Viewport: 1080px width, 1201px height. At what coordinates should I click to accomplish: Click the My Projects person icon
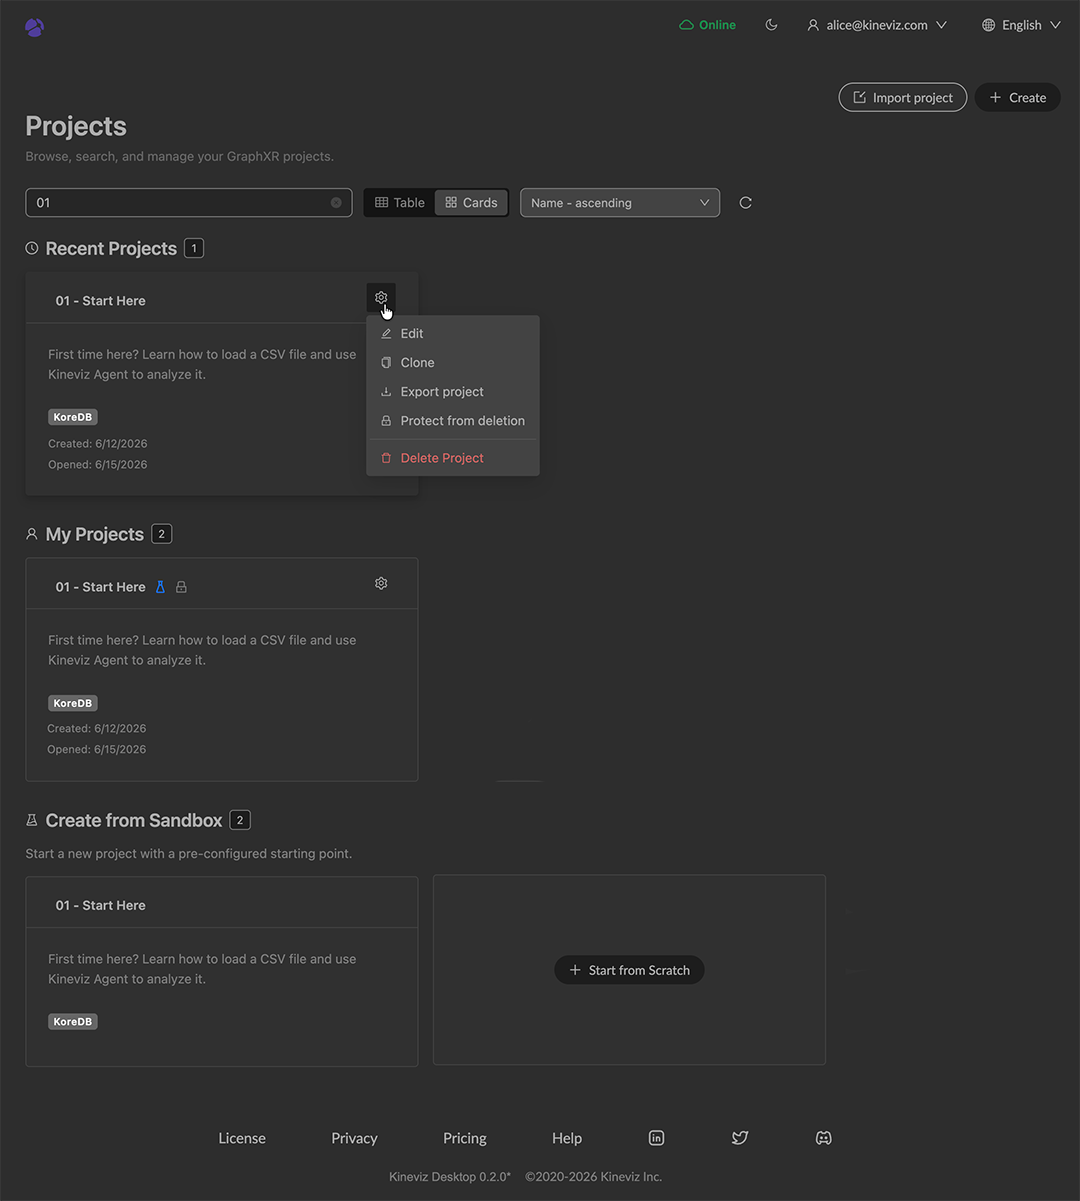coord(32,534)
